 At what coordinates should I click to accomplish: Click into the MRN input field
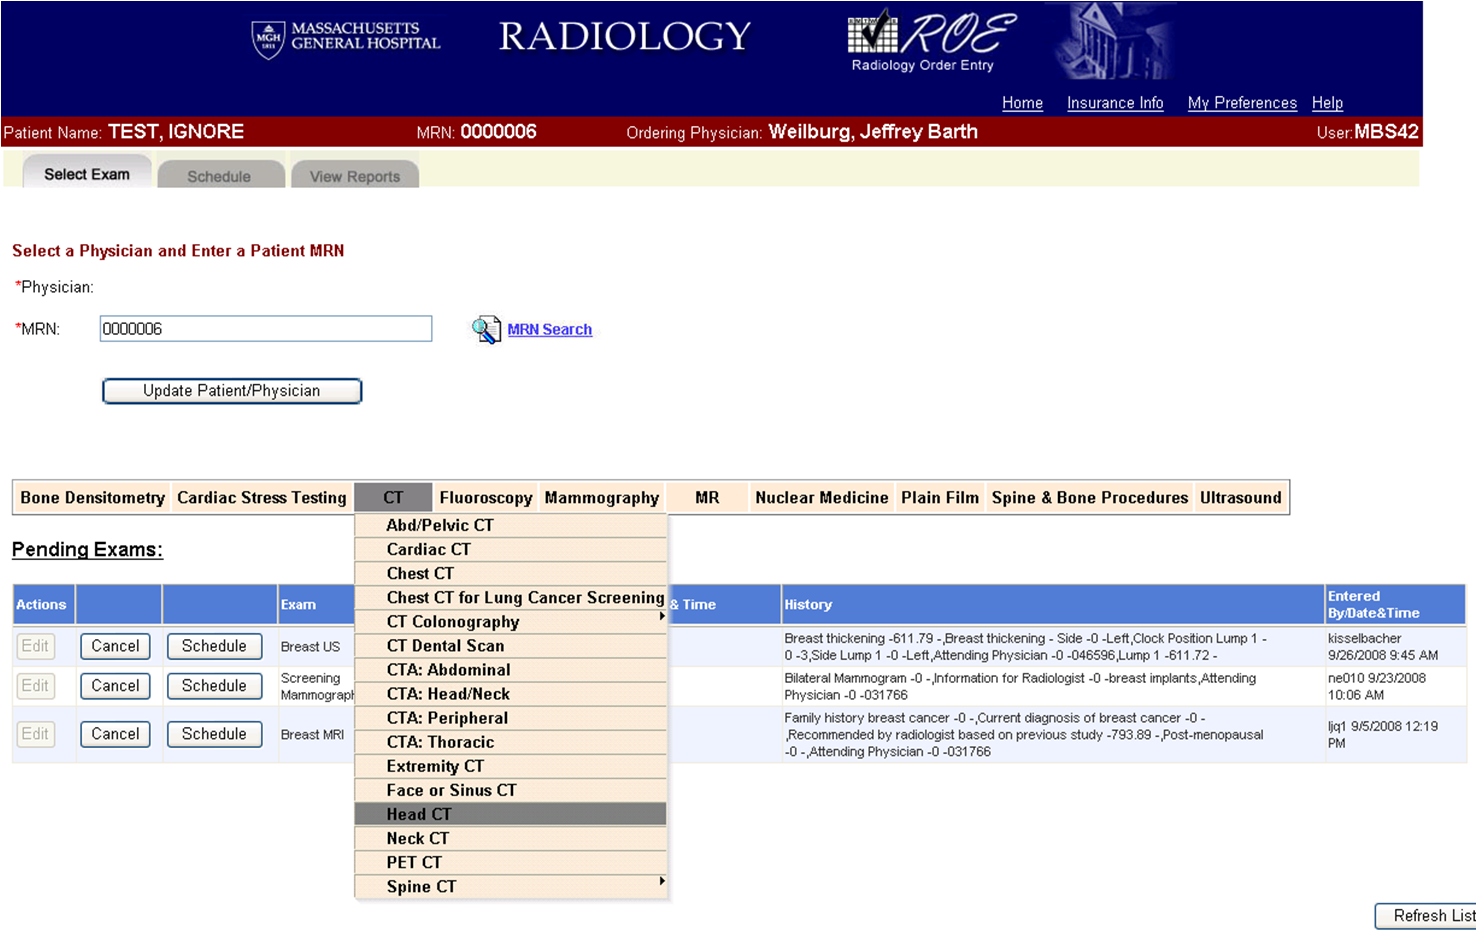click(265, 329)
